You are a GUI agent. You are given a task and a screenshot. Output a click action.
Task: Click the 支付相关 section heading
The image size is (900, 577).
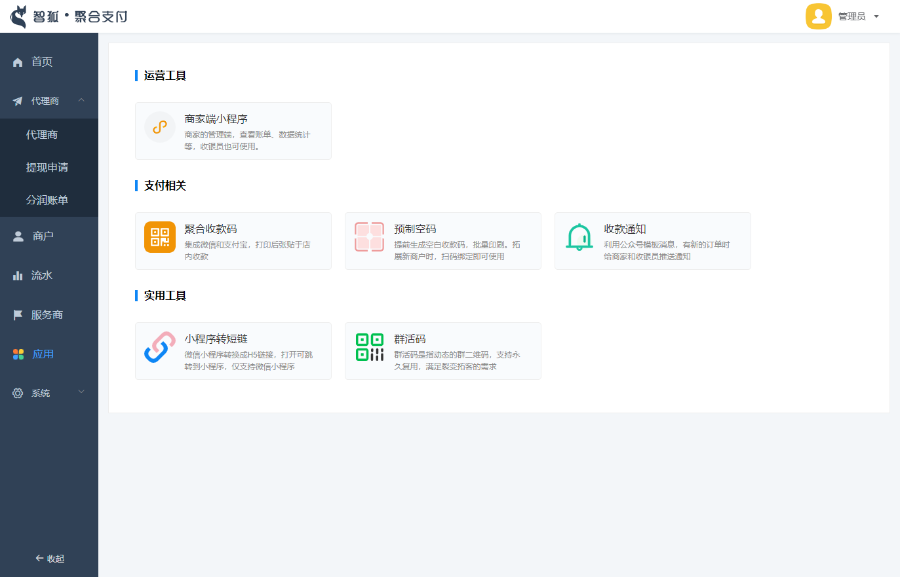(x=165, y=185)
